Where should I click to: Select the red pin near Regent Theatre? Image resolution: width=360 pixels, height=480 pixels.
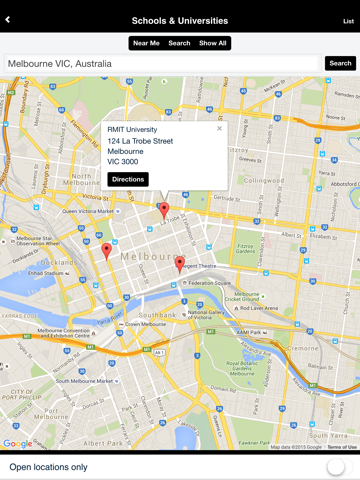(180, 265)
